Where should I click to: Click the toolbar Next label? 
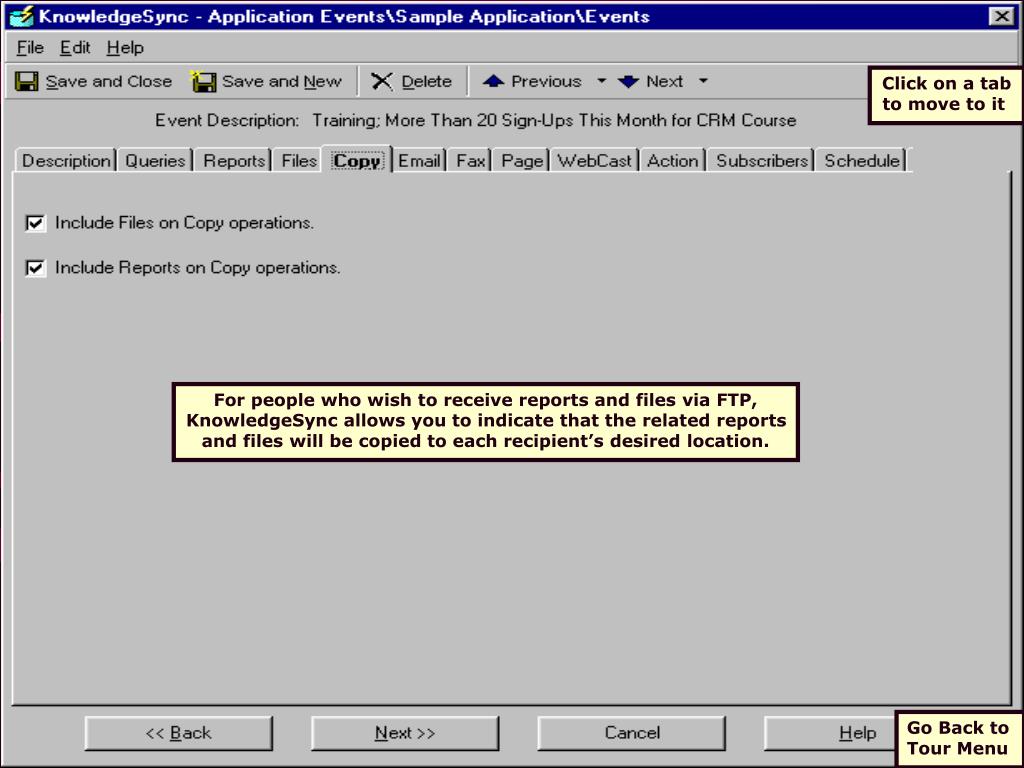point(664,82)
